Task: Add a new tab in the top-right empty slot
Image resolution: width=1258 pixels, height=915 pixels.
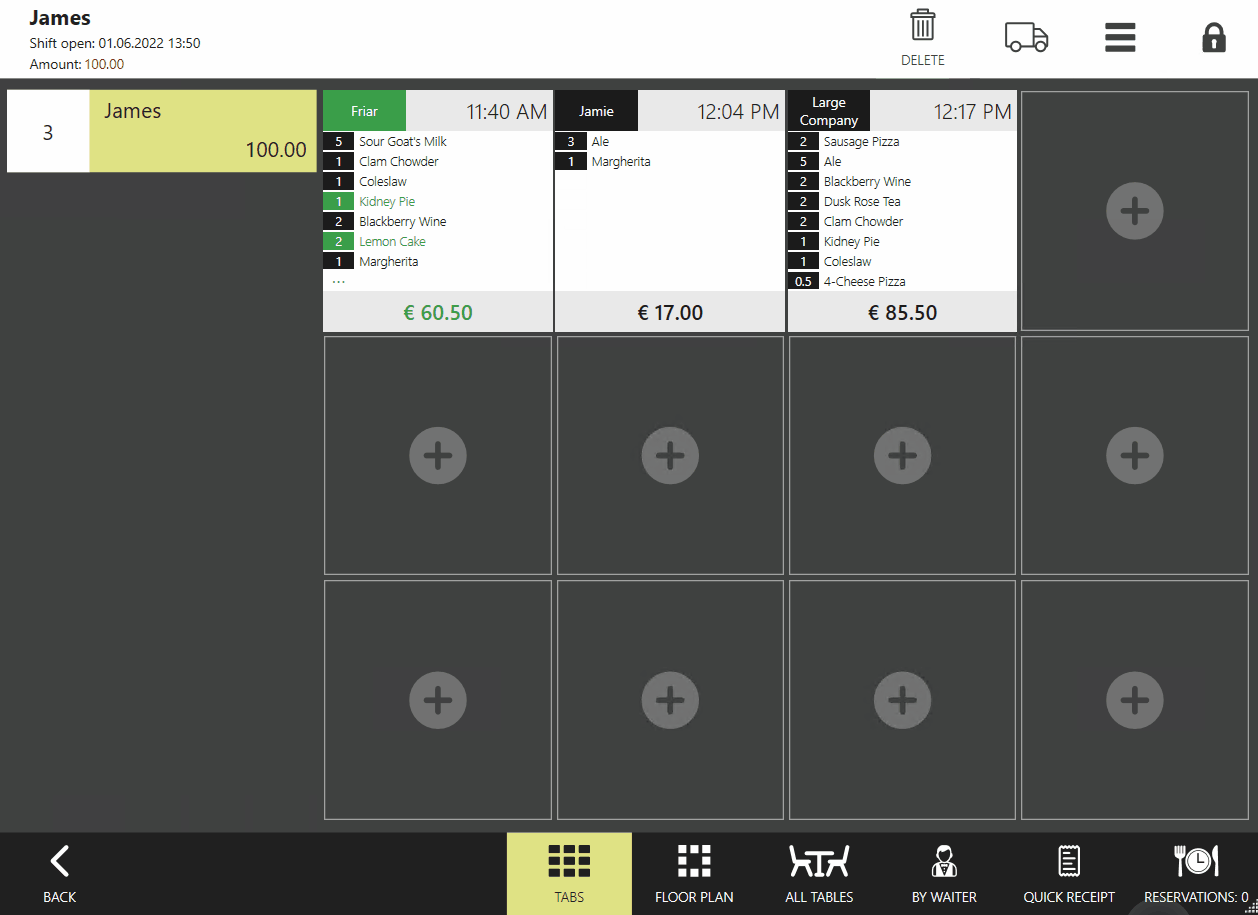Action: point(1134,211)
